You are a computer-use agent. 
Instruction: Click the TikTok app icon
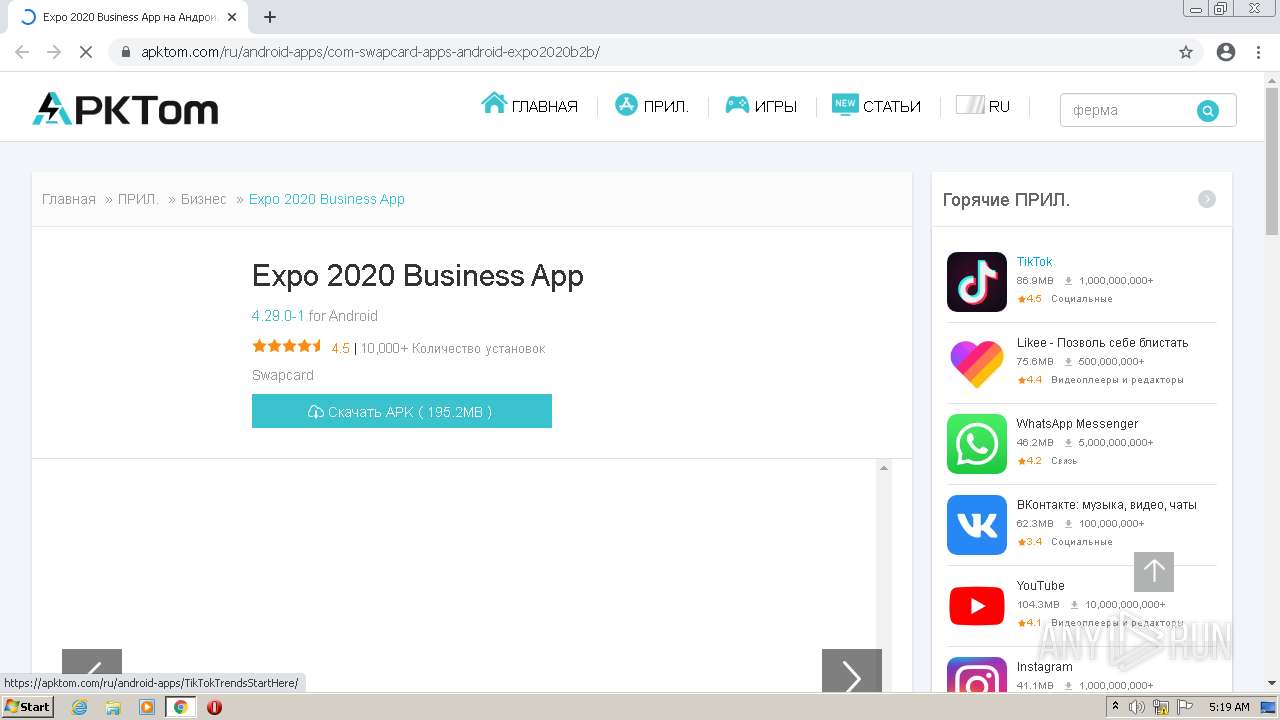[977, 282]
